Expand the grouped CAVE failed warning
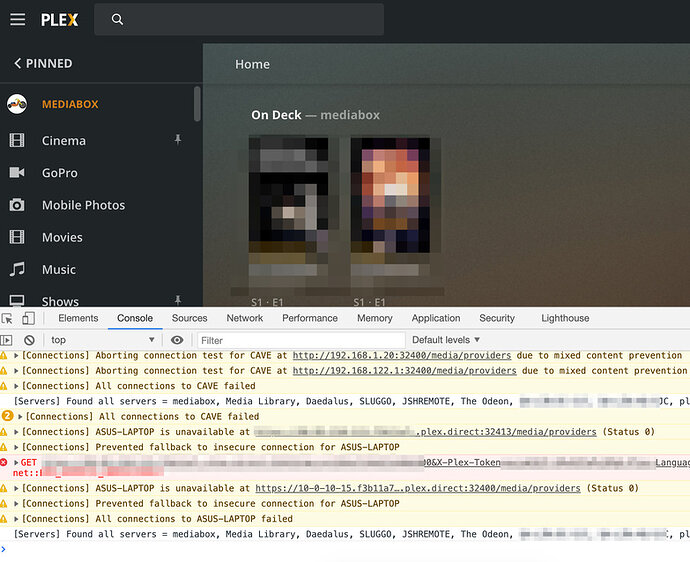 pyautogui.click(x=20, y=416)
